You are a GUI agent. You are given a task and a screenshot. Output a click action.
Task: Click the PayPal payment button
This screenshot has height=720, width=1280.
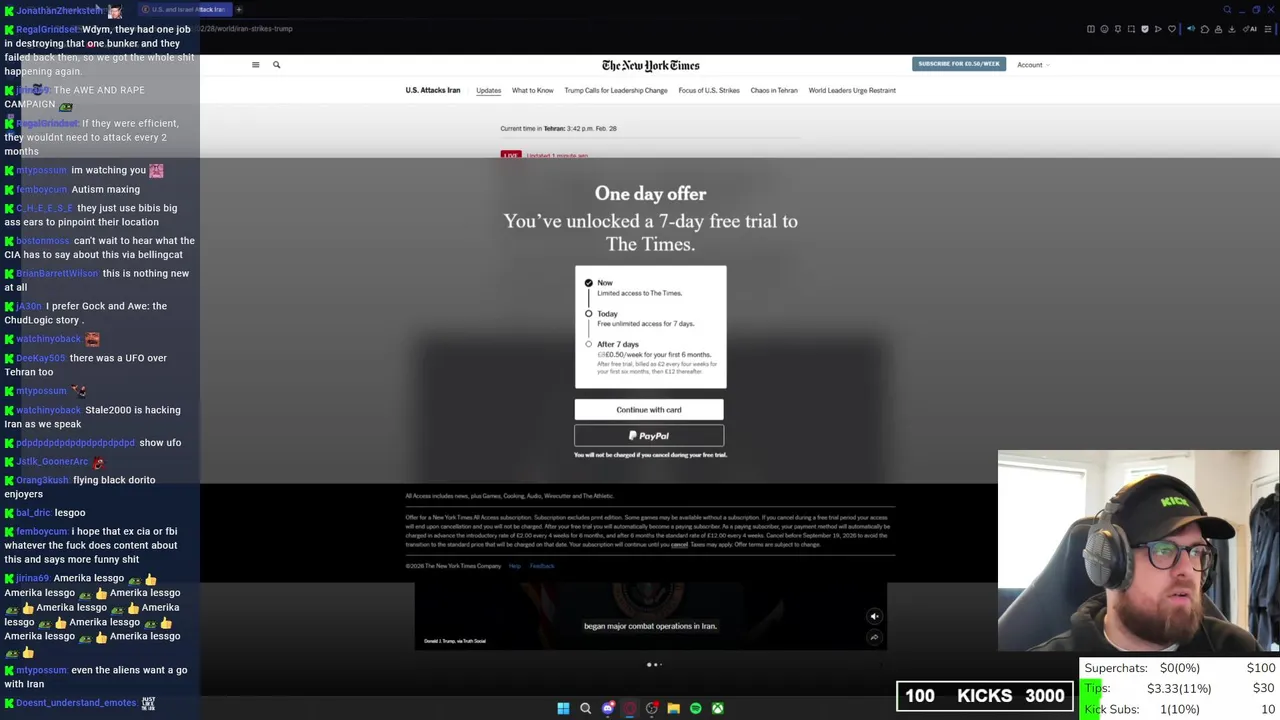pyautogui.click(x=649, y=436)
